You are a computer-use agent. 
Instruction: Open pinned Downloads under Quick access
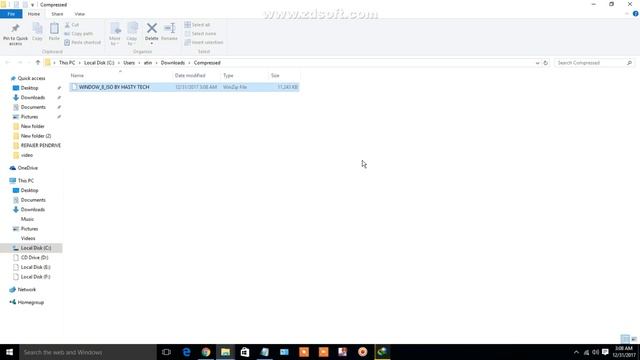coord(33,98)
